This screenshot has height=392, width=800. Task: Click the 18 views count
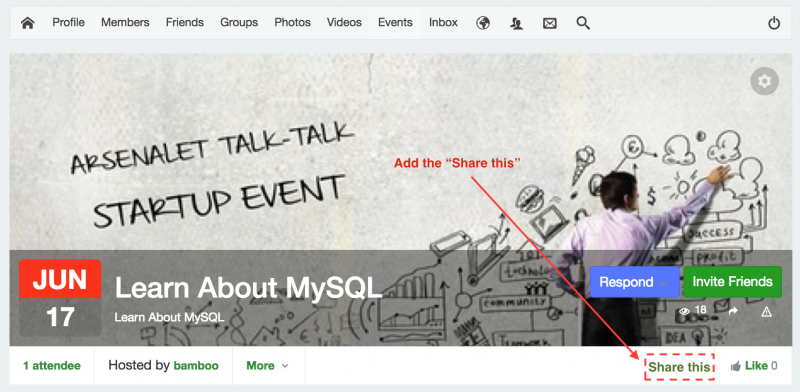[701, 310]
